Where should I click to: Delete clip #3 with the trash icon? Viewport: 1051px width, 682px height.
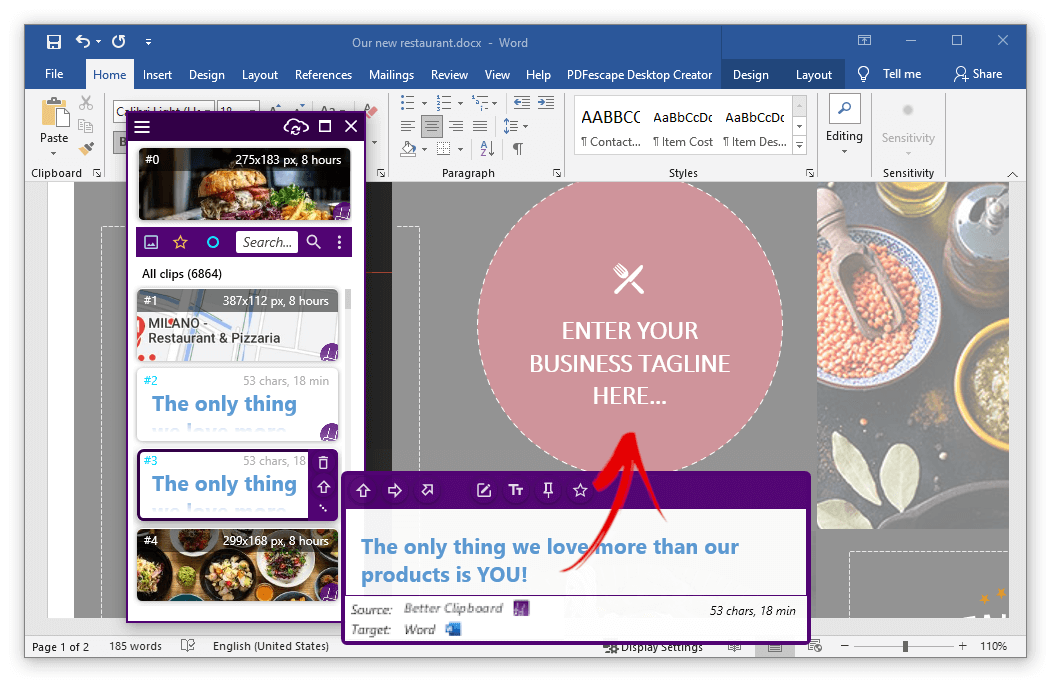(324, 463)
